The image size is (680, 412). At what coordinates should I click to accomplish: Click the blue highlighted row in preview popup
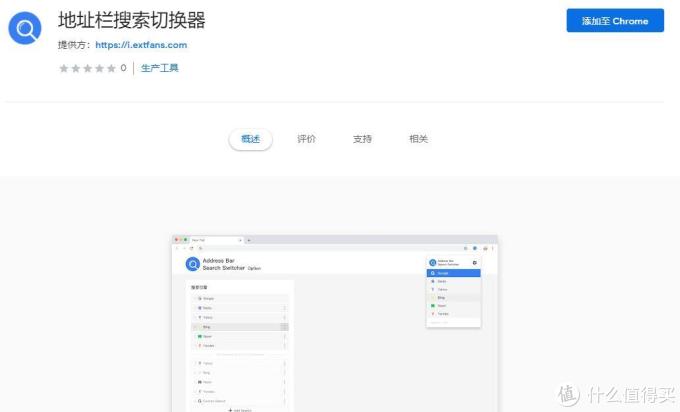click(454, 273)
